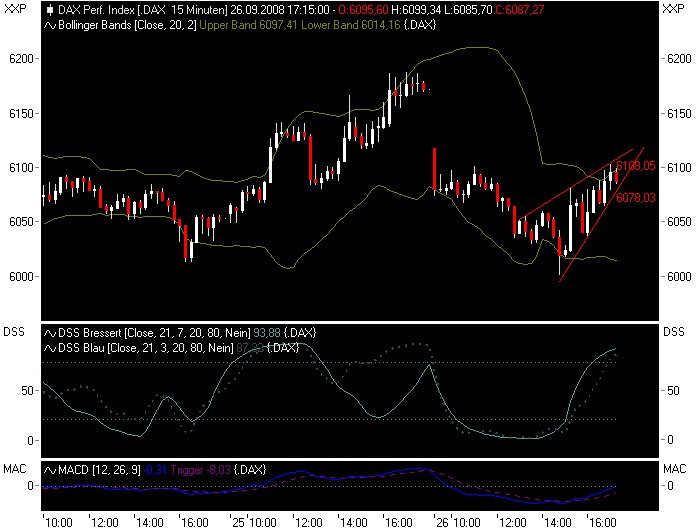
Task: Click the DSS Bressert [Close, 21, 7, 20, 80, Nein] label
Action: (x=154, y=333)
